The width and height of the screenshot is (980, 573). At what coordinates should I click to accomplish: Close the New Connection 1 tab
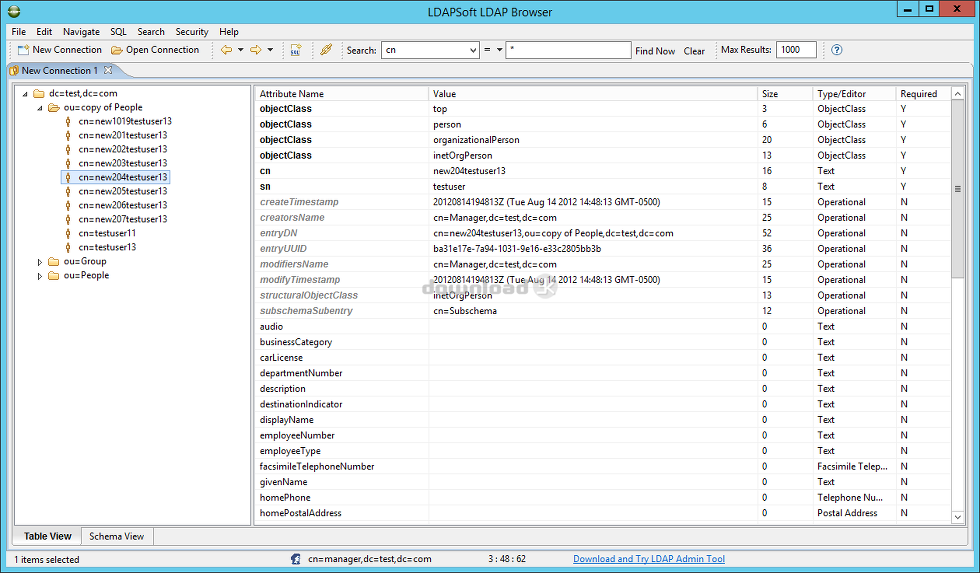108,71
